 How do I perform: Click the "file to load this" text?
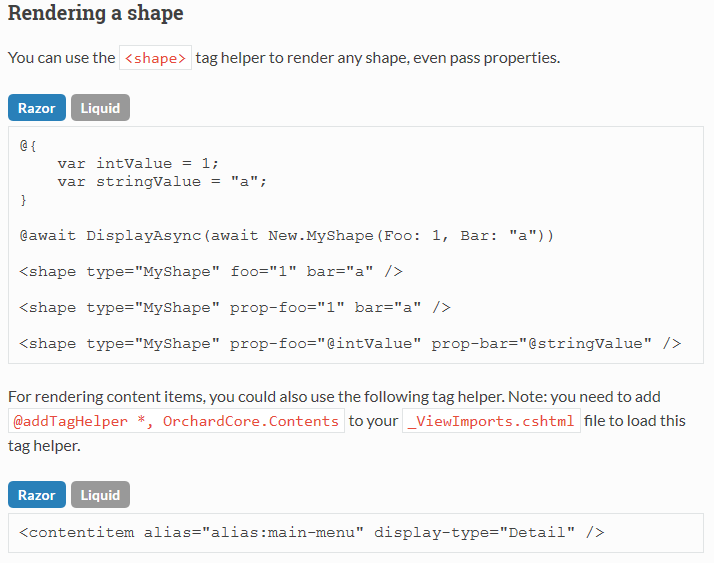point(635,421)
